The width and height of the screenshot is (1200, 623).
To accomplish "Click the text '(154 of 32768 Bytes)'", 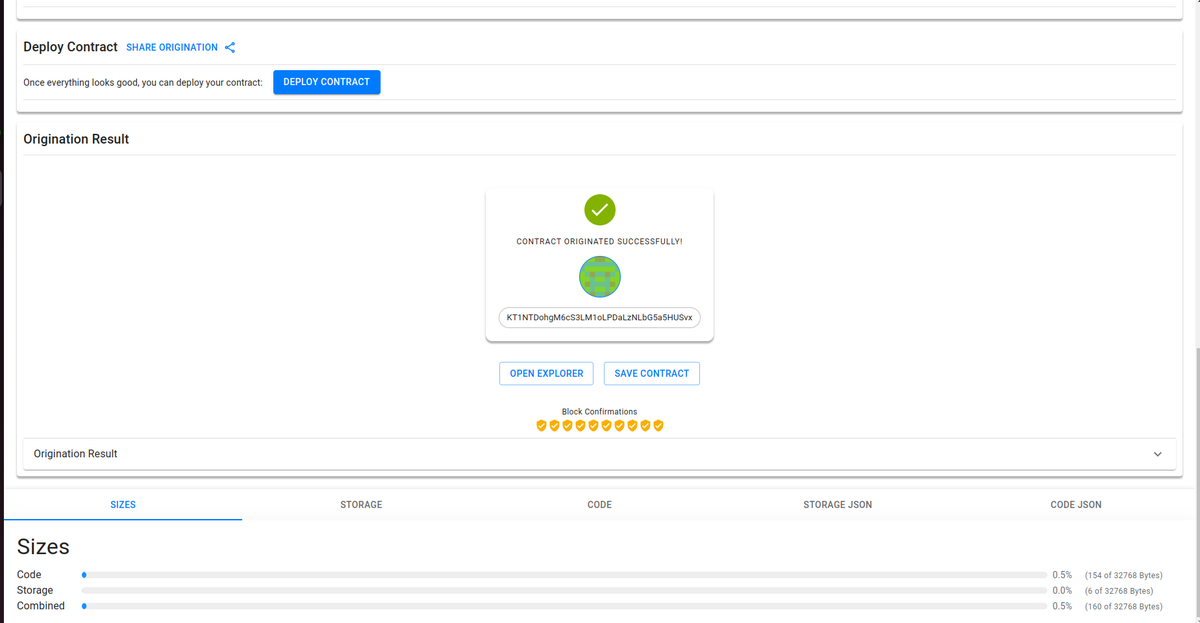I will [1123, 575].
